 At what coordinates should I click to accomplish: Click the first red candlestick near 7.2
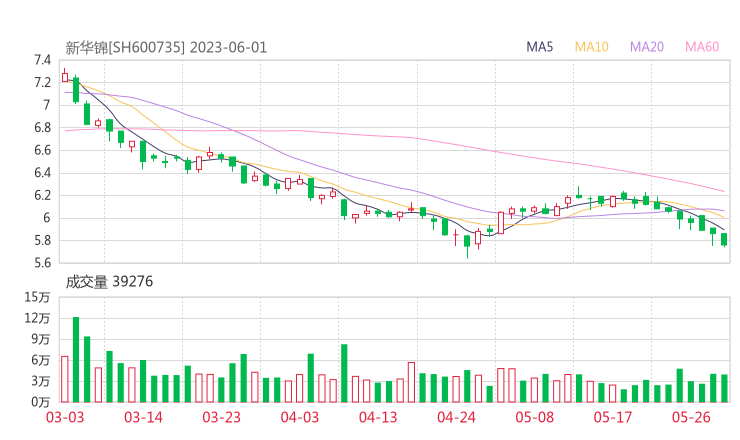pos(65,77)
